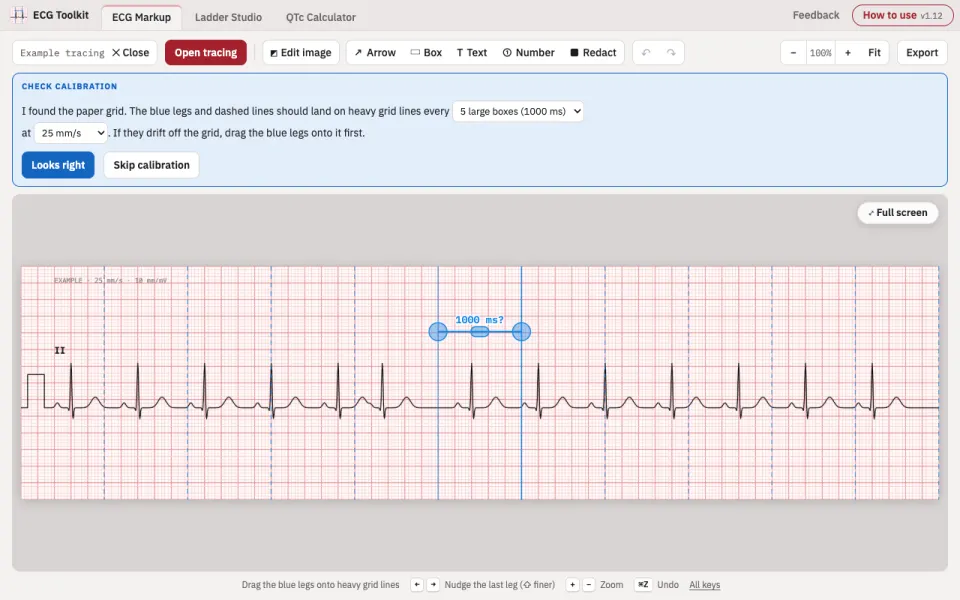This screenshot has height=600, width=960.
Task: Click the Feedback link
Action: pyautogui.click(x=816, y=15)
